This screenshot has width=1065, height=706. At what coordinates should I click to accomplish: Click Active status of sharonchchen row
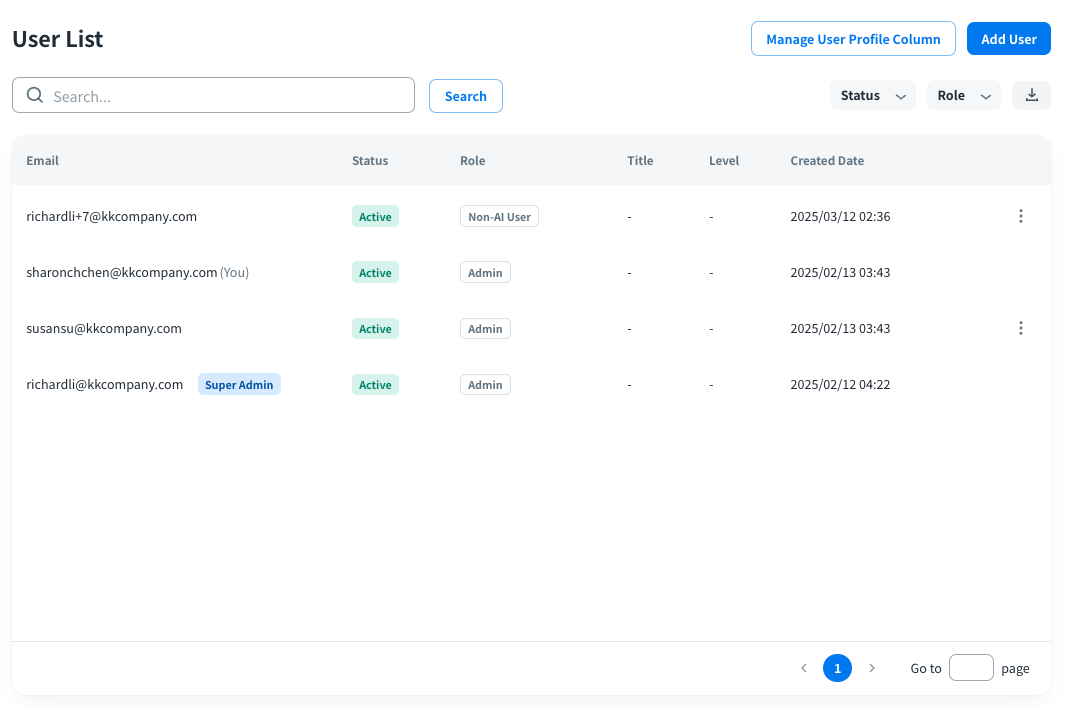[375, 272]
